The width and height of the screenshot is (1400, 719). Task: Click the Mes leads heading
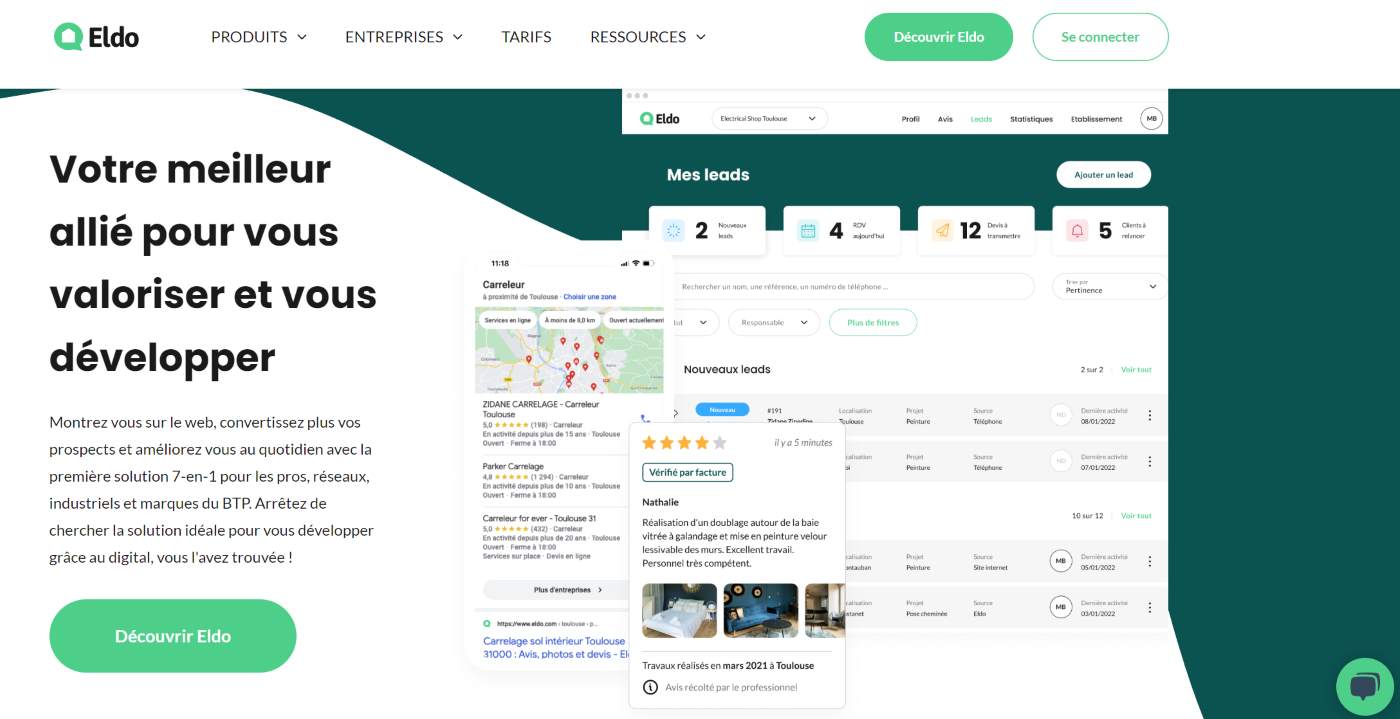point(708,175)
